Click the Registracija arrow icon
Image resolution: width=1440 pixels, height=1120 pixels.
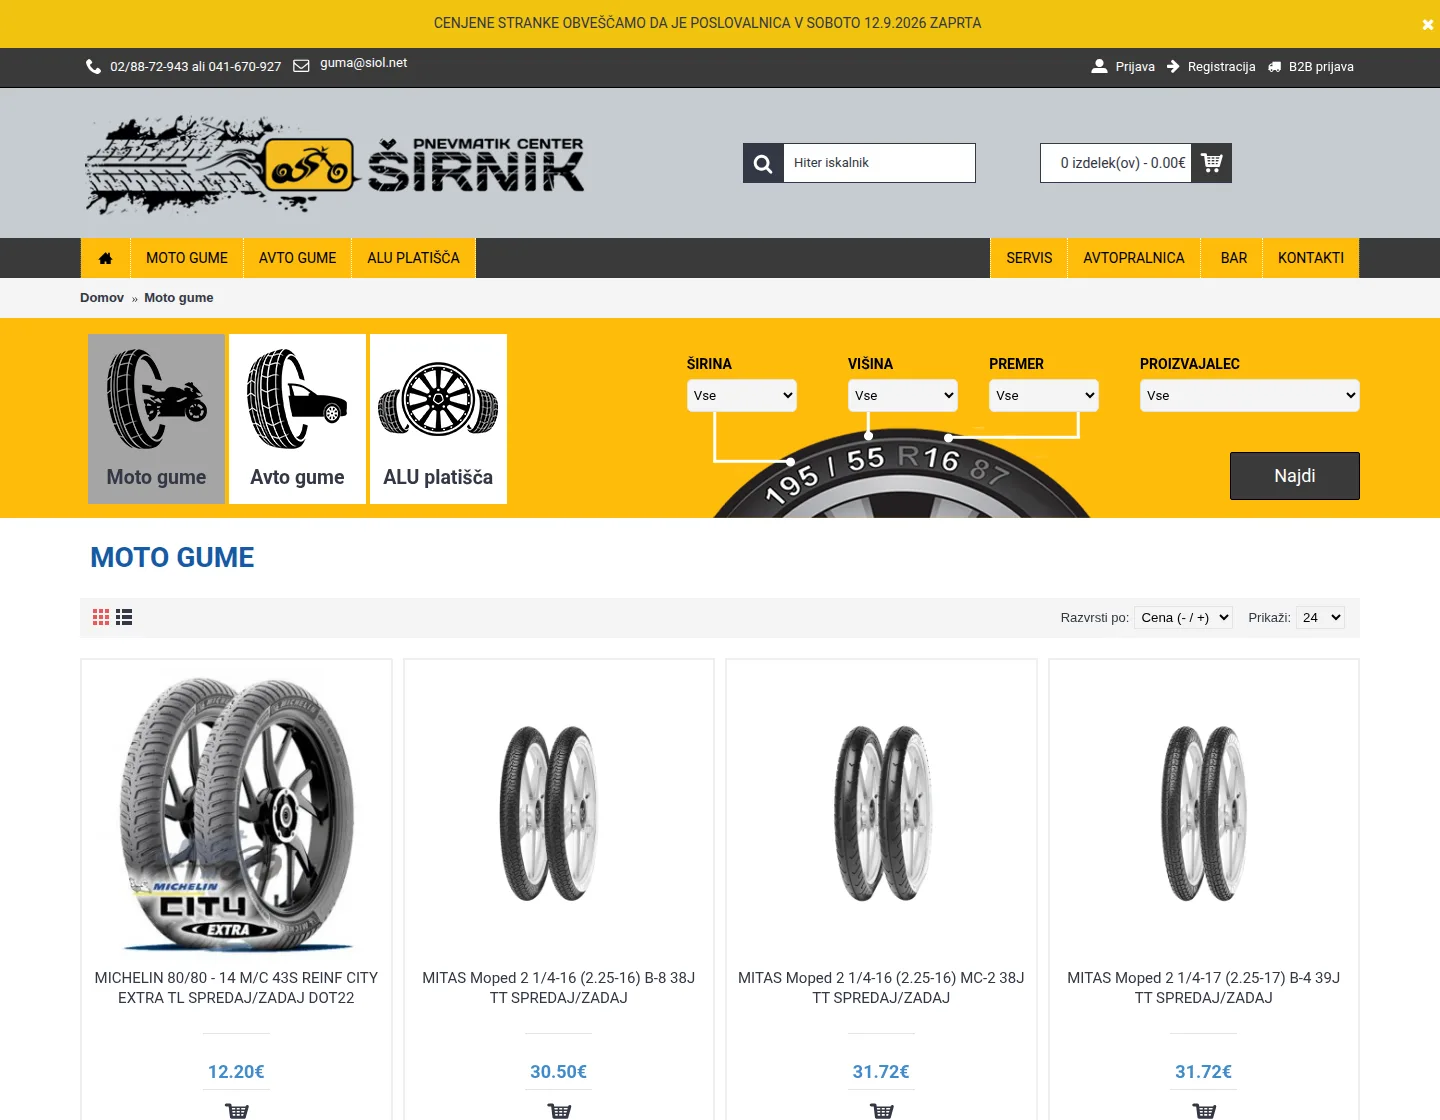click(x=1173, y=66)
